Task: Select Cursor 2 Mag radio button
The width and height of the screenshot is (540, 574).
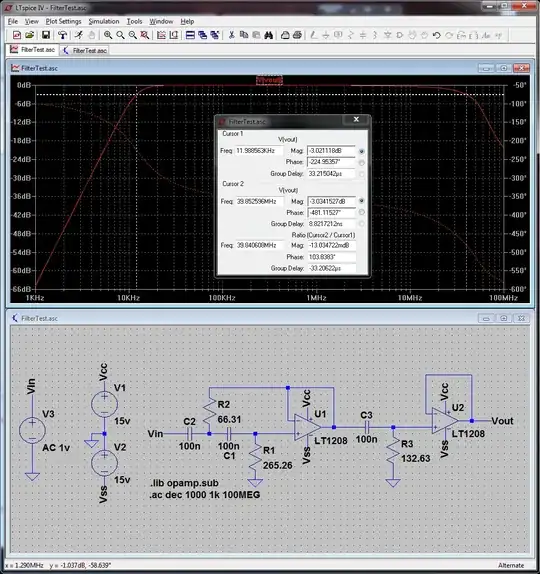Action: [361, 201]
